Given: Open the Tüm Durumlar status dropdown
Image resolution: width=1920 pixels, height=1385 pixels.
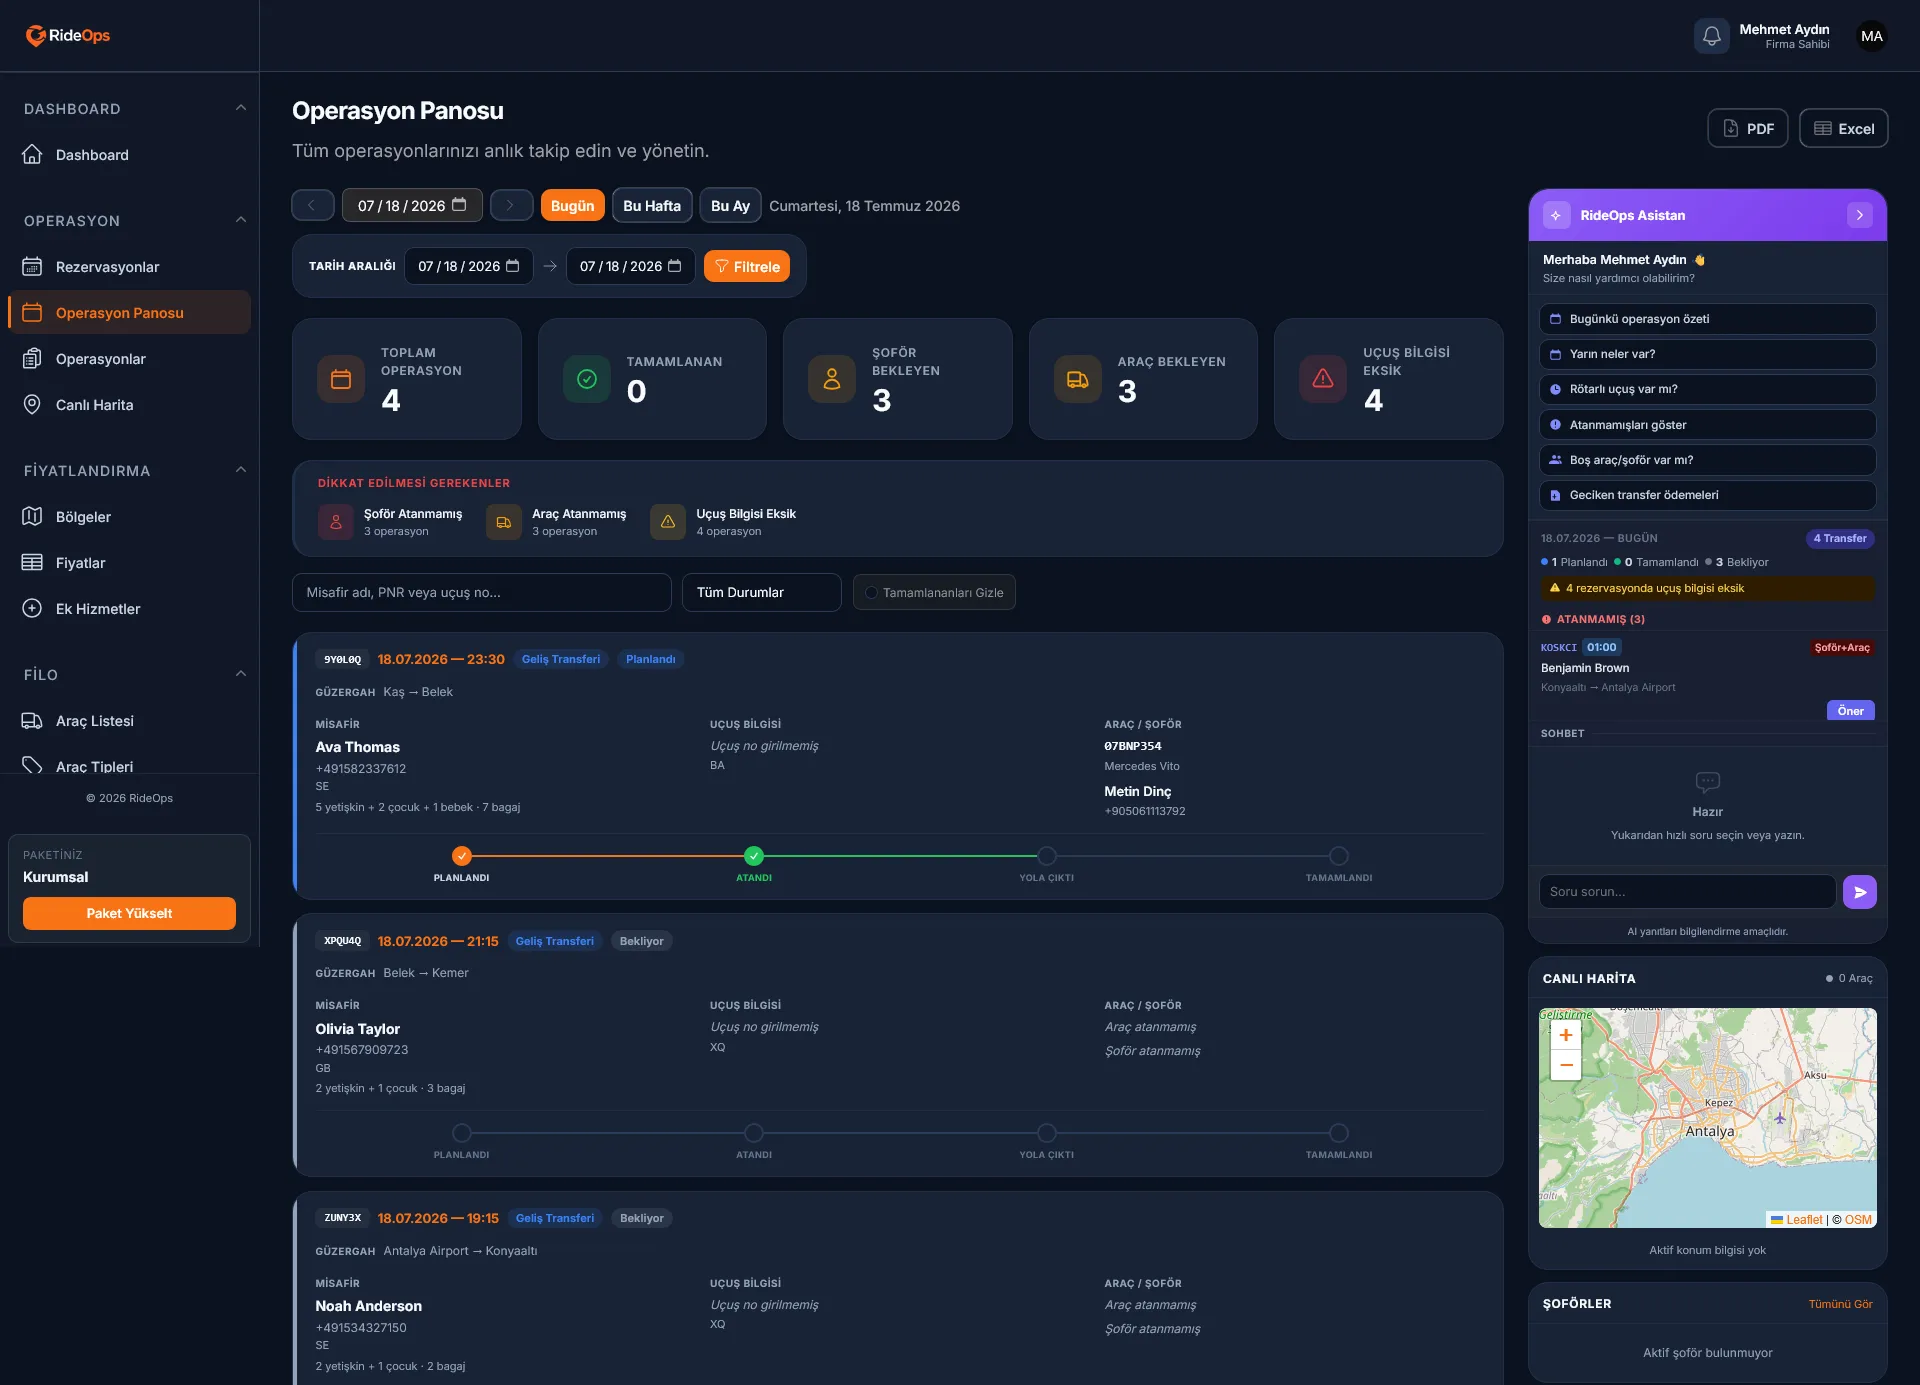Looking at the screenshot, I should (762, 593).
